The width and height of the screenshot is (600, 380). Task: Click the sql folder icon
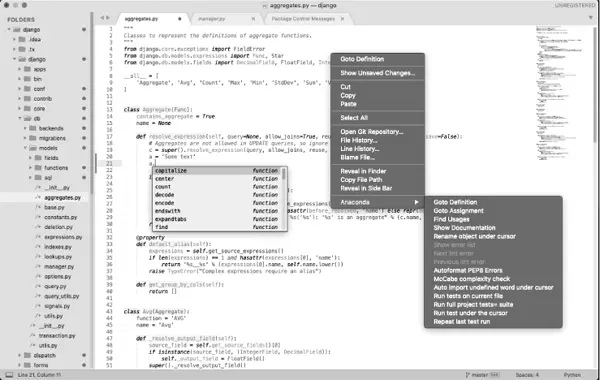point(38,178)
